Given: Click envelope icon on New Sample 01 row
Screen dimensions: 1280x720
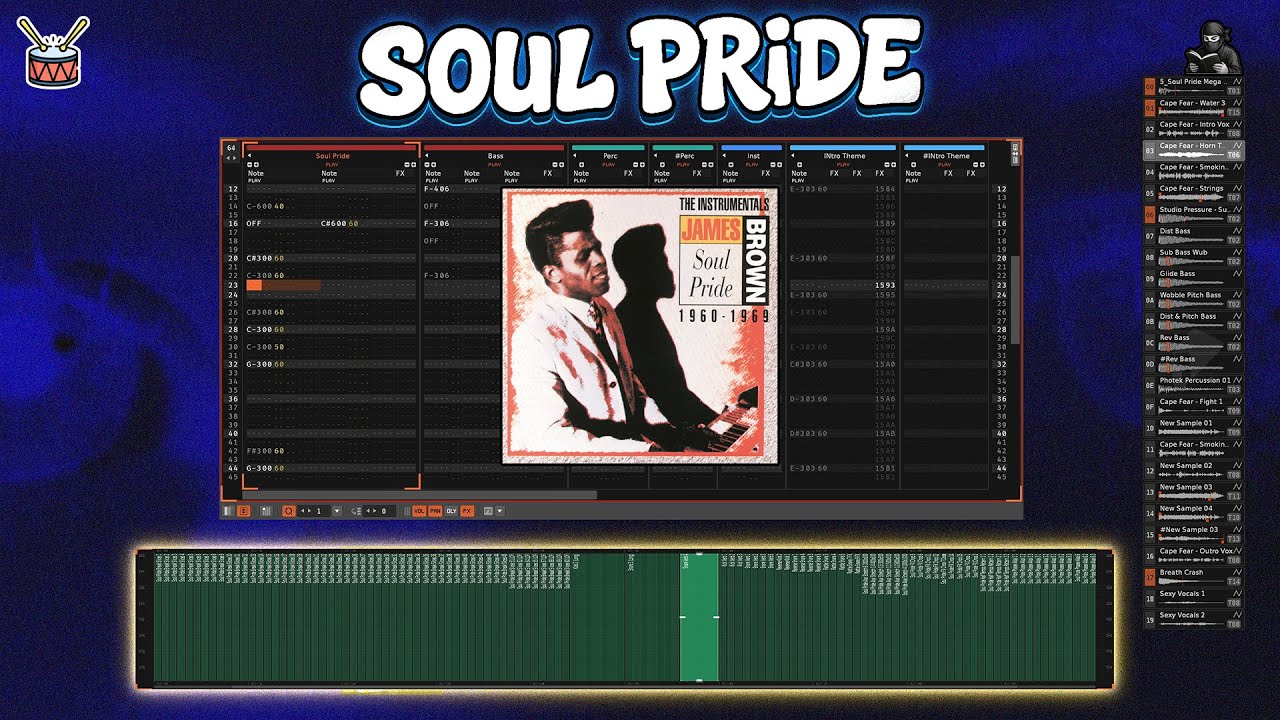Looking at the screenshot, I should (1237, 423).
